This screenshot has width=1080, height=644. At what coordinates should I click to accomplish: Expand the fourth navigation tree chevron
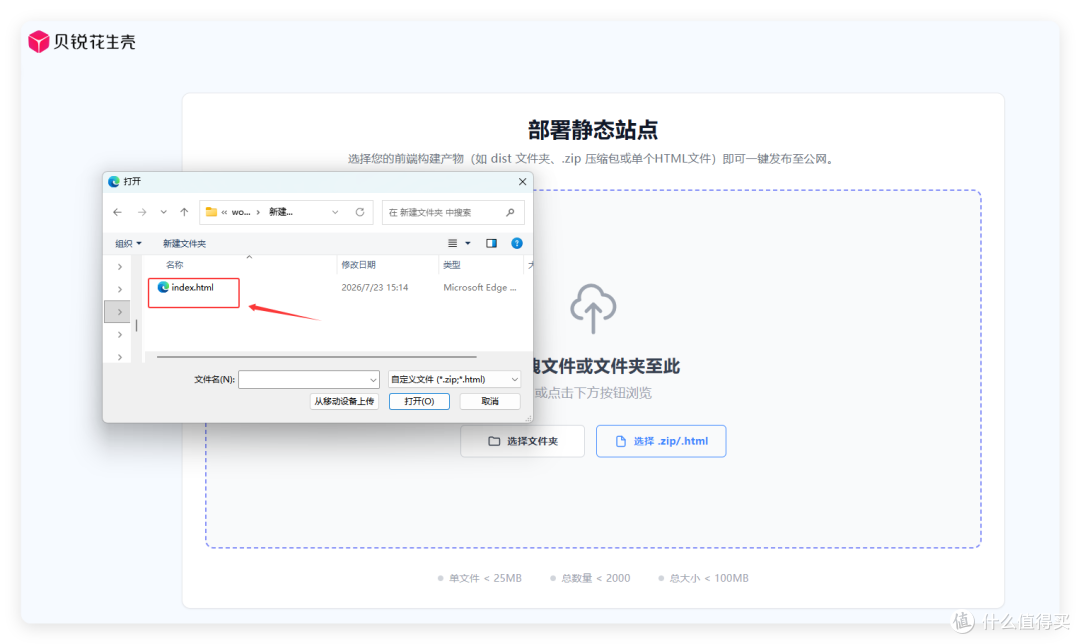click(120, 335)
